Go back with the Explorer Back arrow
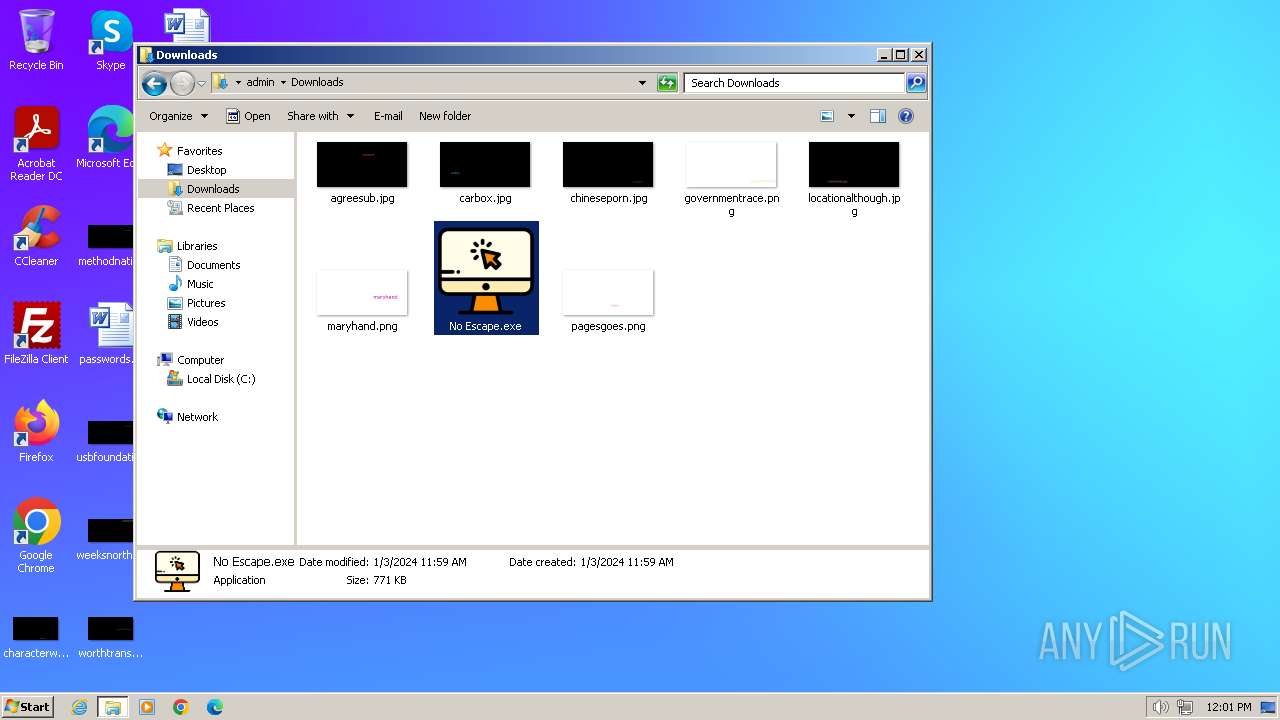1280x720 pixels. (154, 83)
